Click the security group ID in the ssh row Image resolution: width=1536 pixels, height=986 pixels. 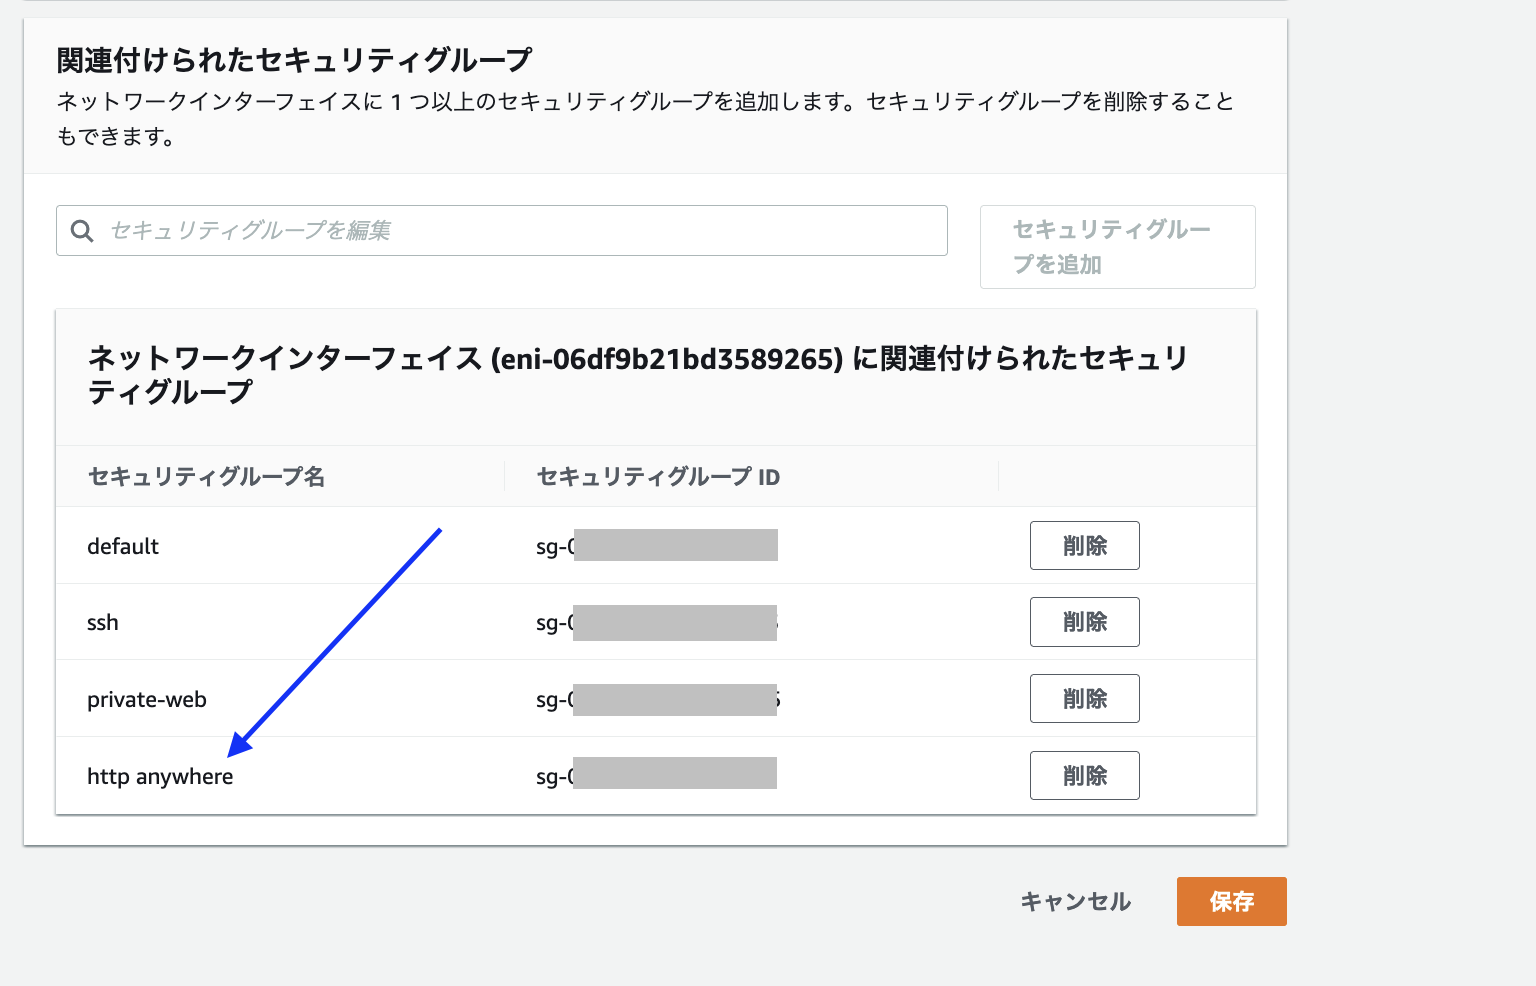pyautogui.click(x=656, y=623)
